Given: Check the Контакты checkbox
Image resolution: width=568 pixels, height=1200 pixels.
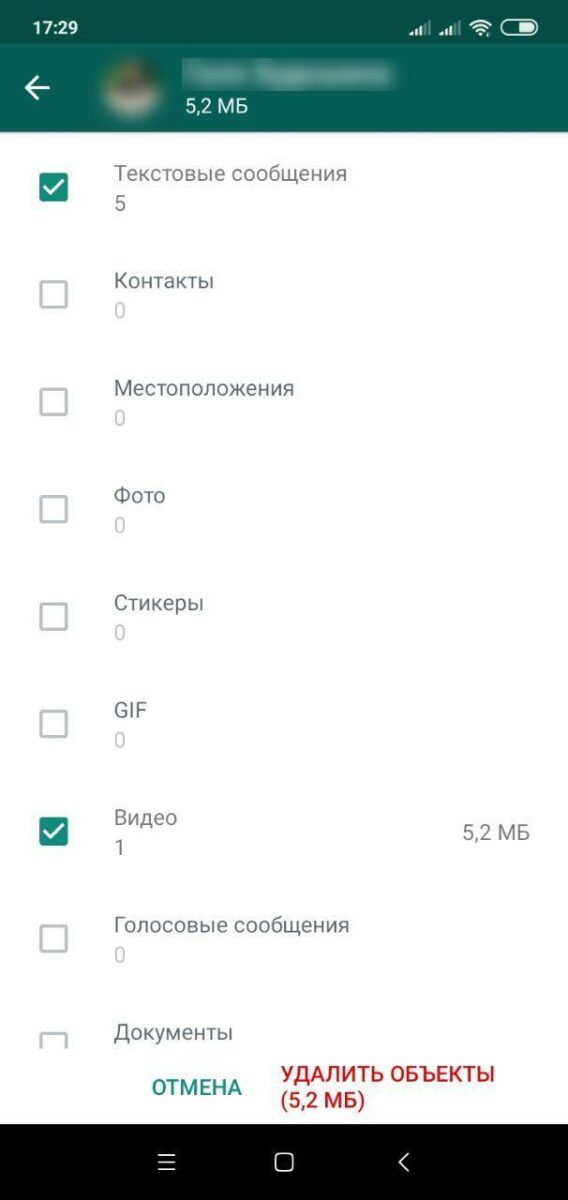Looking at the screenshot, I should [x=53, y=295].
